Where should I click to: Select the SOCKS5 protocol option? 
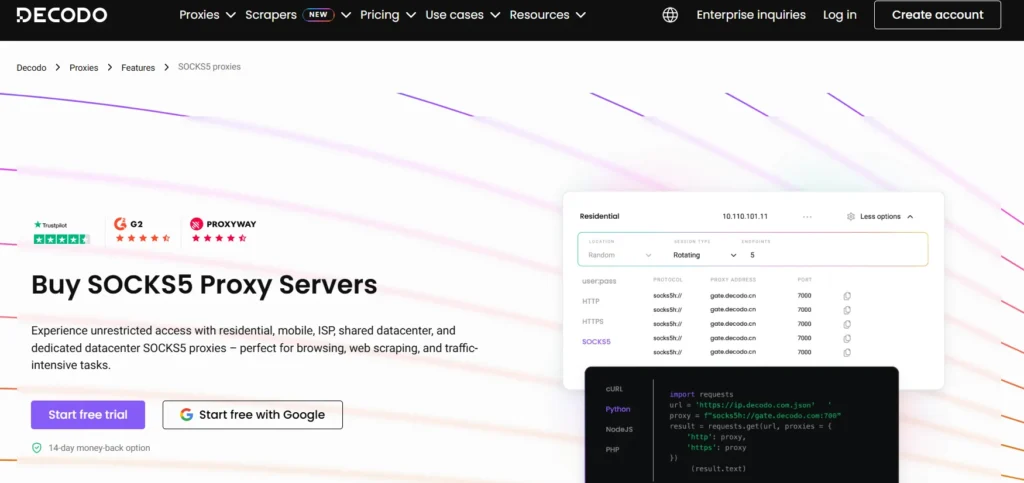coord(596,342)
